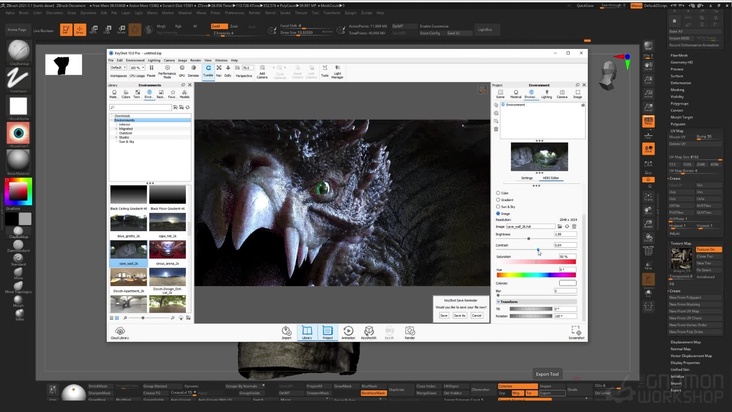
Task: Select the Tumble camera tool
Action: tap(208, 71)
